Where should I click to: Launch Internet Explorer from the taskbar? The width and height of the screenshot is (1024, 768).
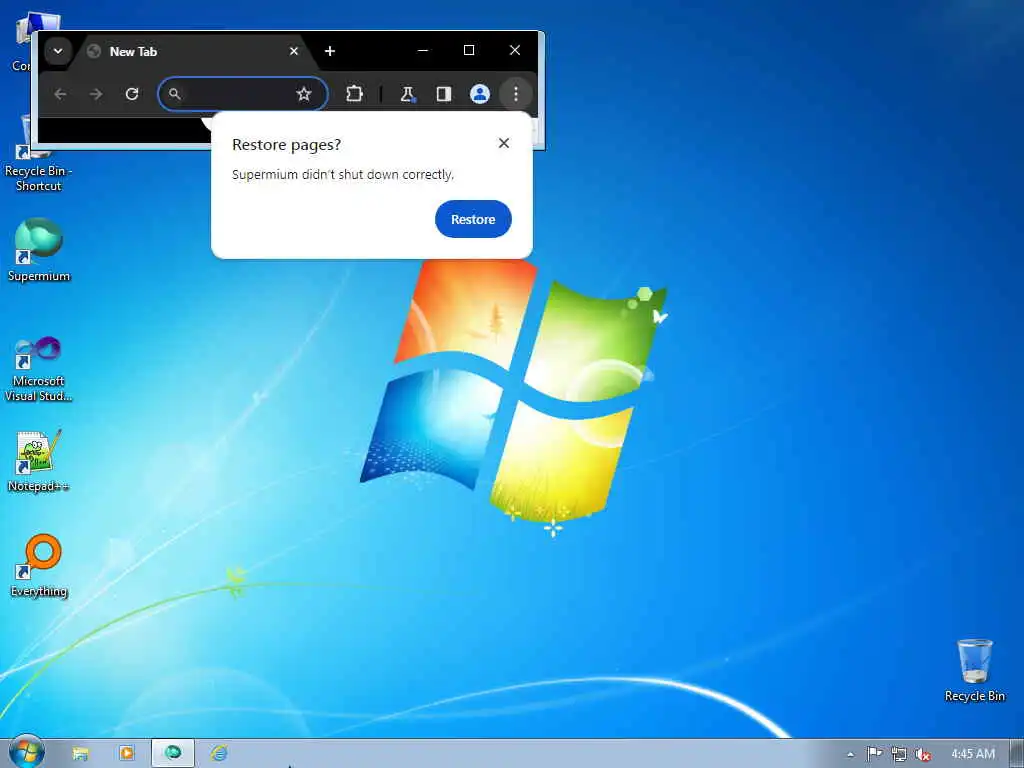[219, 754]
